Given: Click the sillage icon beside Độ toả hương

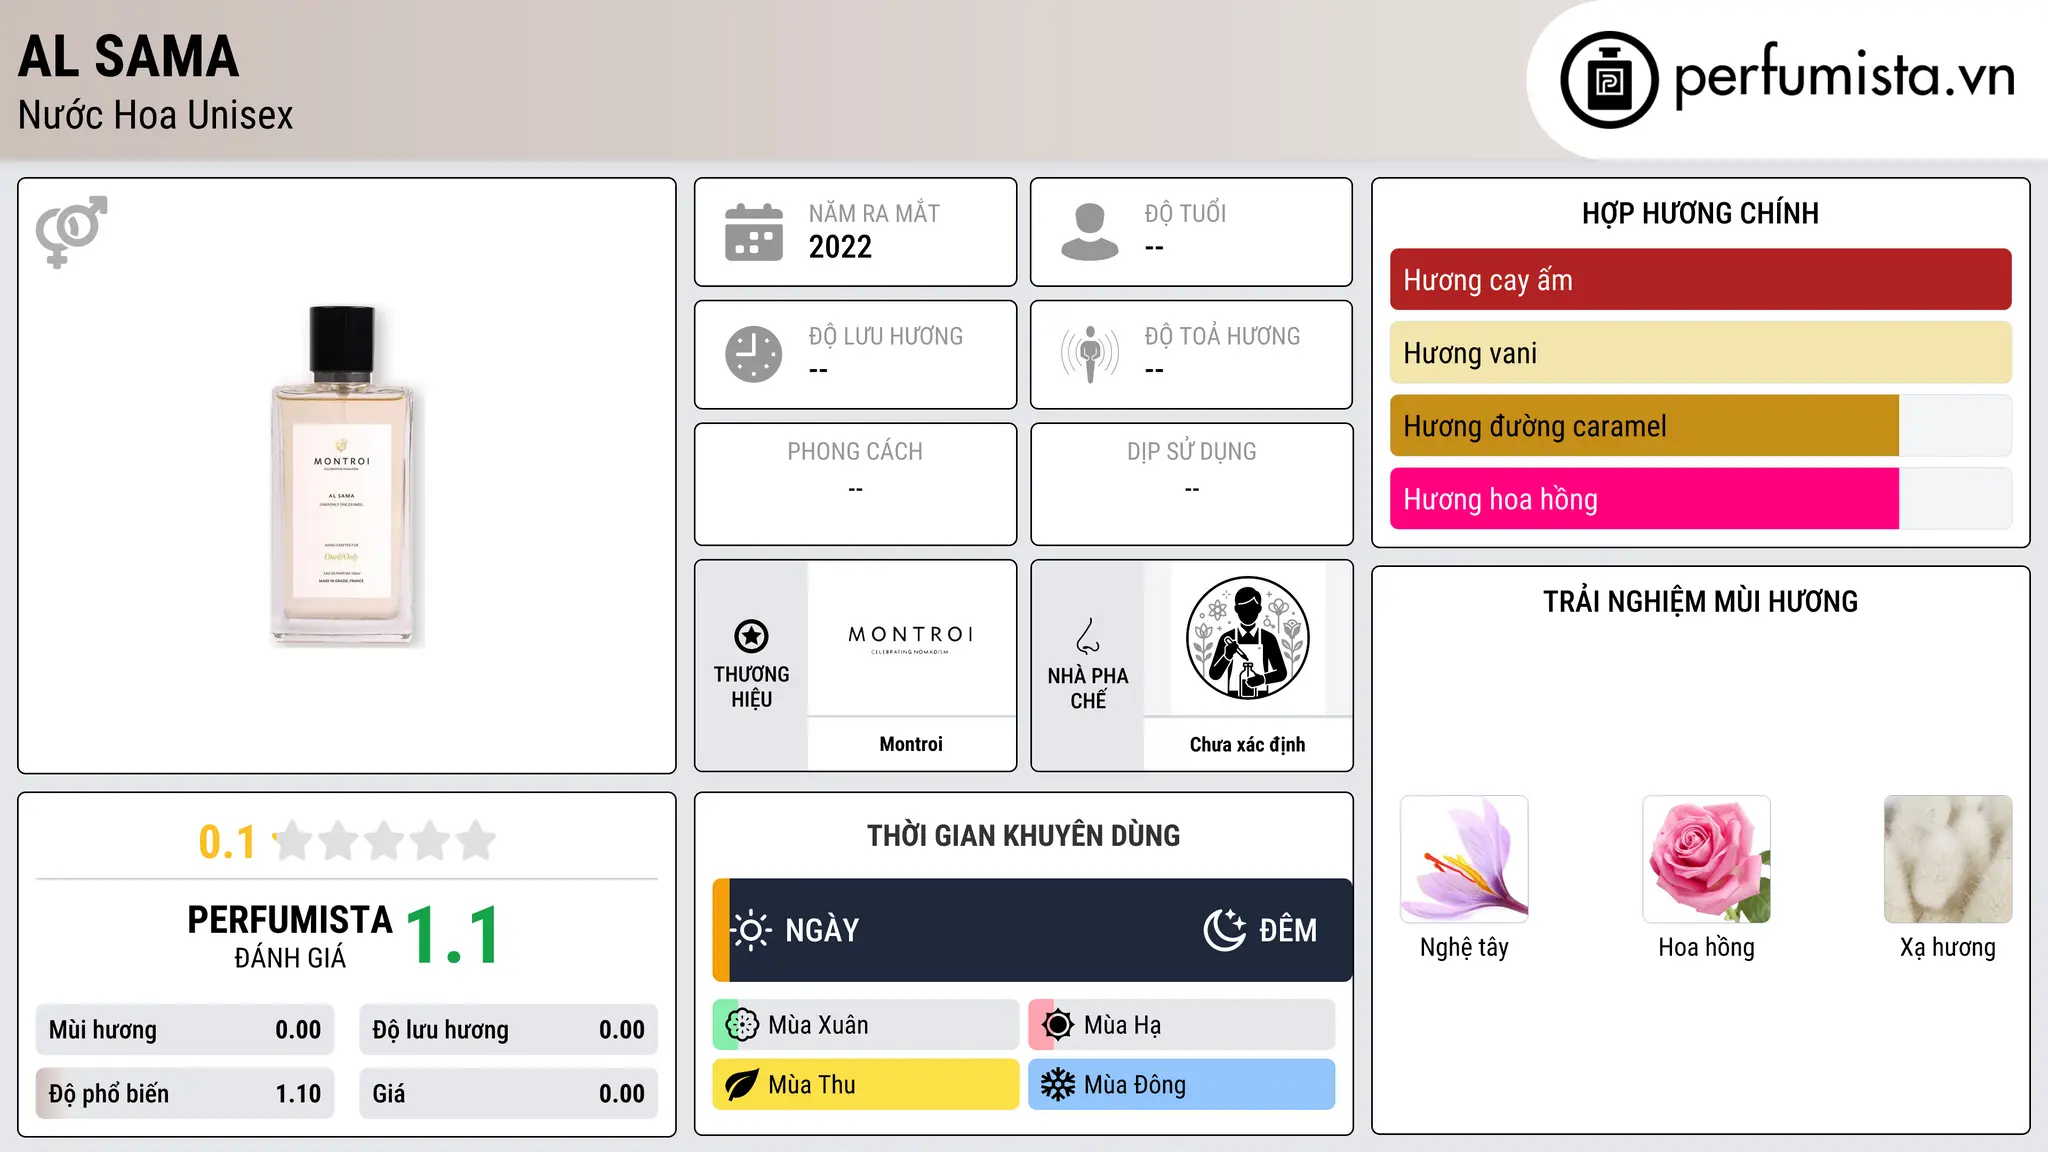Looking at the screenshot, I should [x=1090, y=354].
